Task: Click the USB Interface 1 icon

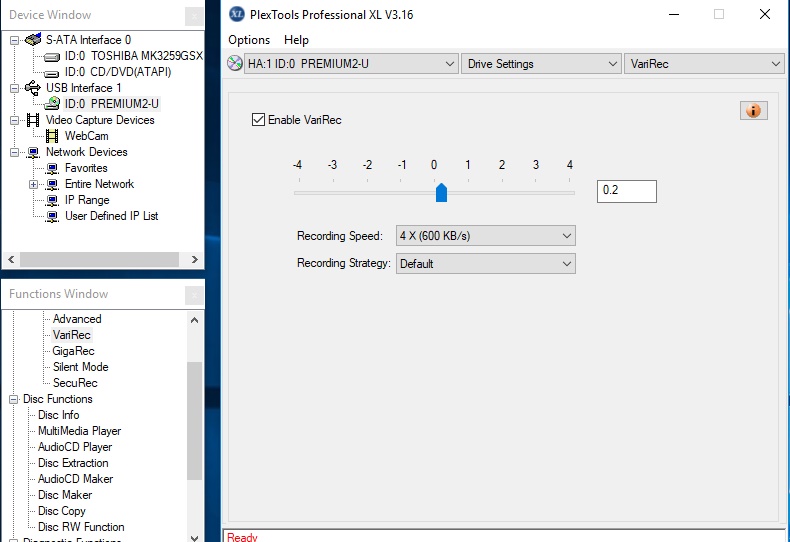Action: point(33,88)
